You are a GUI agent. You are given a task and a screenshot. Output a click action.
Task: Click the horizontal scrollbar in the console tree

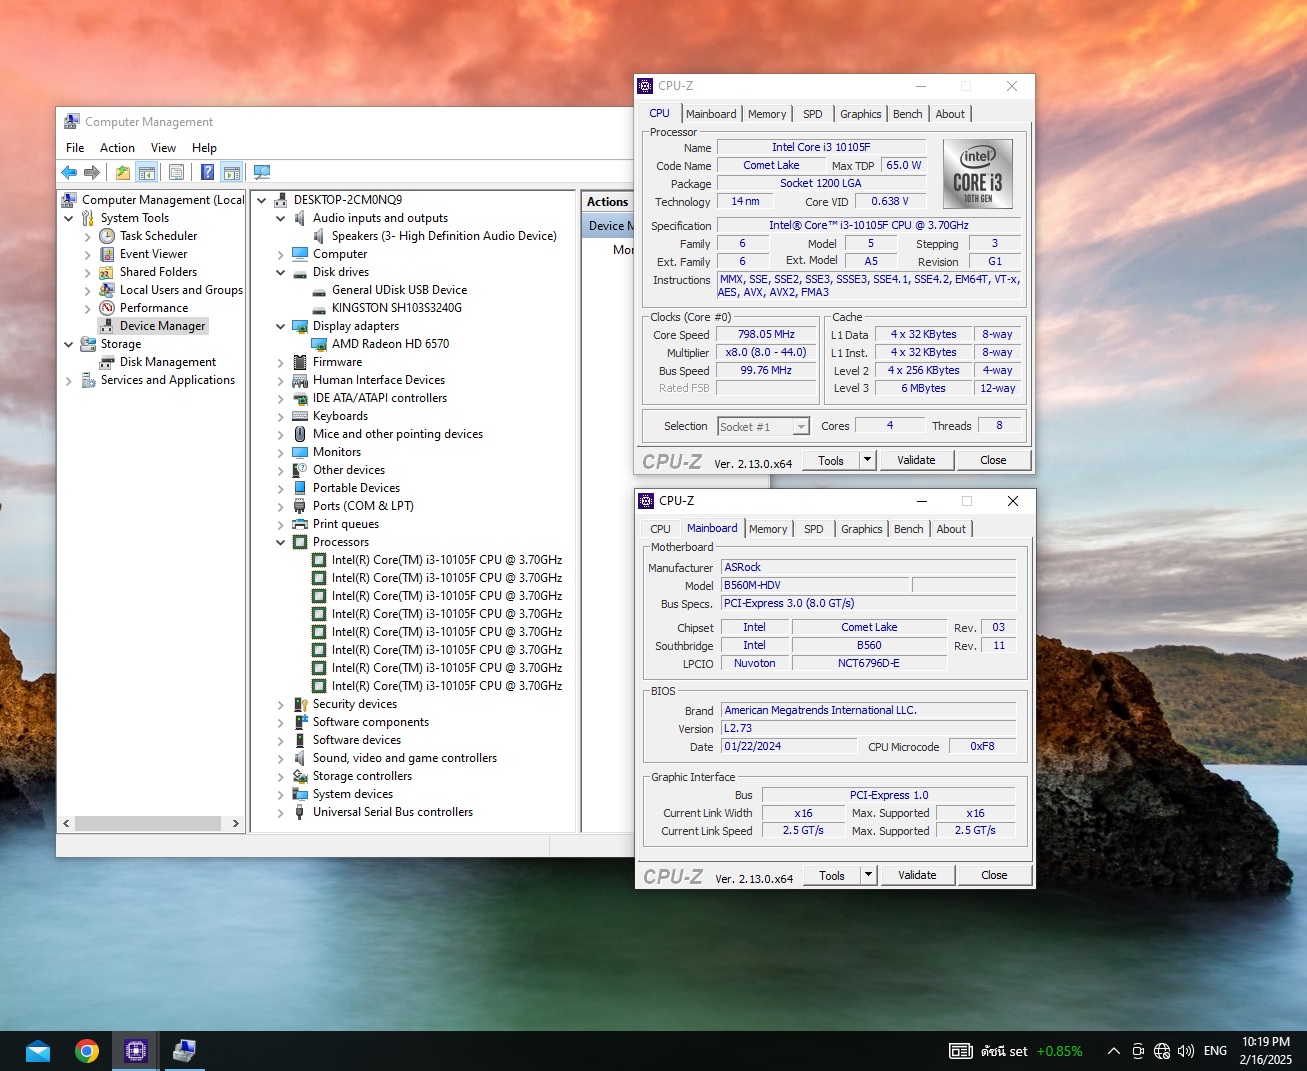(x=150, y=824)
